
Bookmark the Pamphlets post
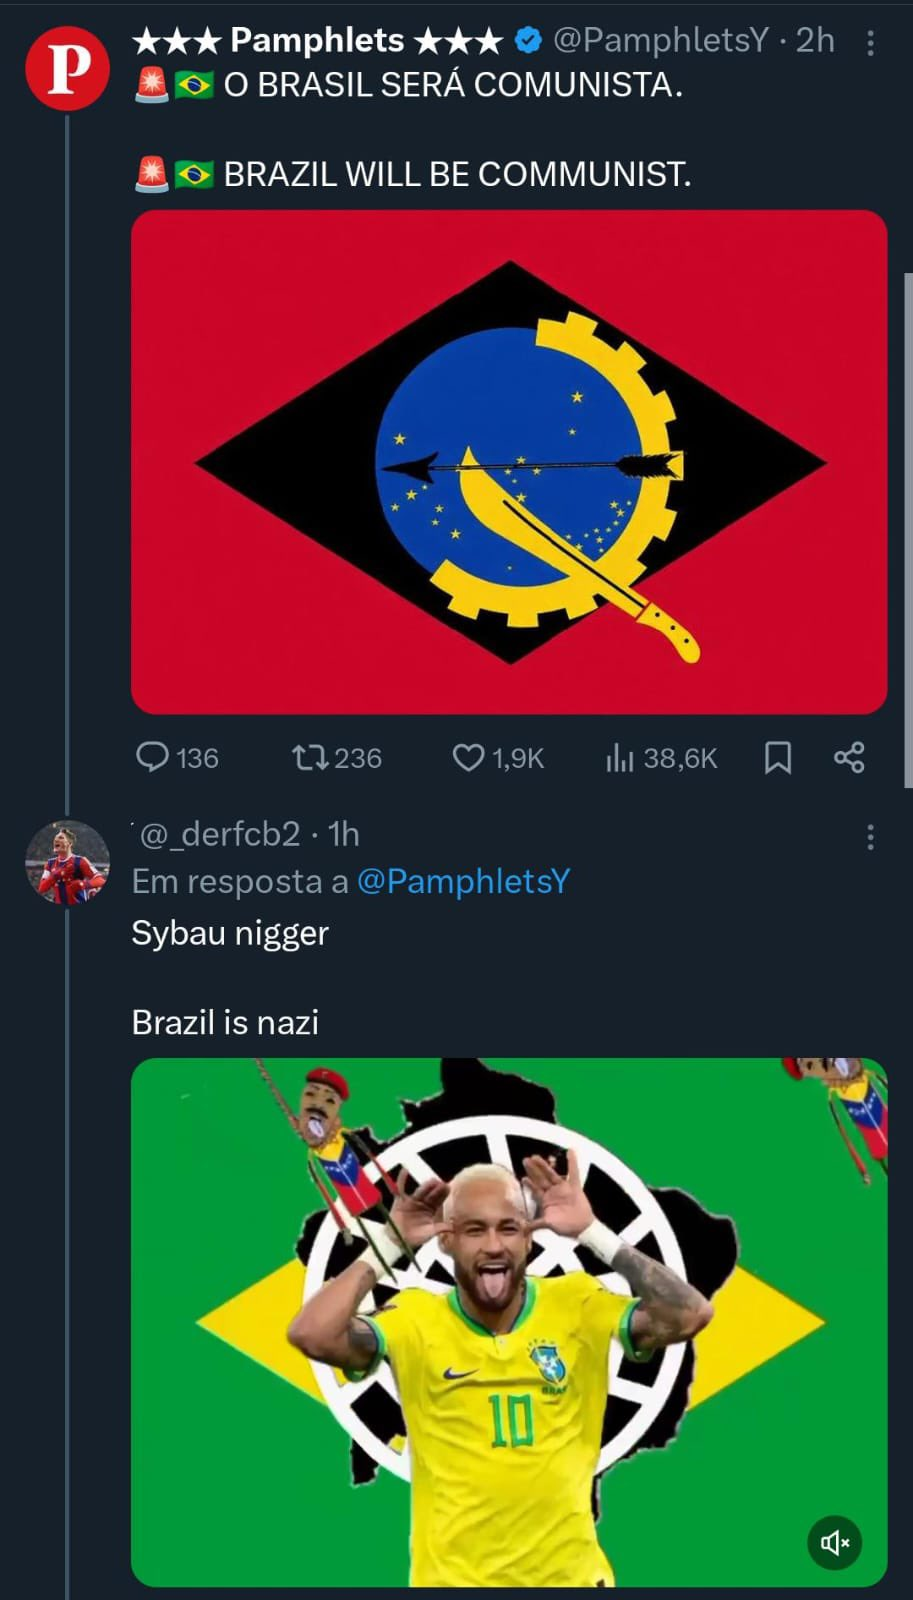[778, 757]
